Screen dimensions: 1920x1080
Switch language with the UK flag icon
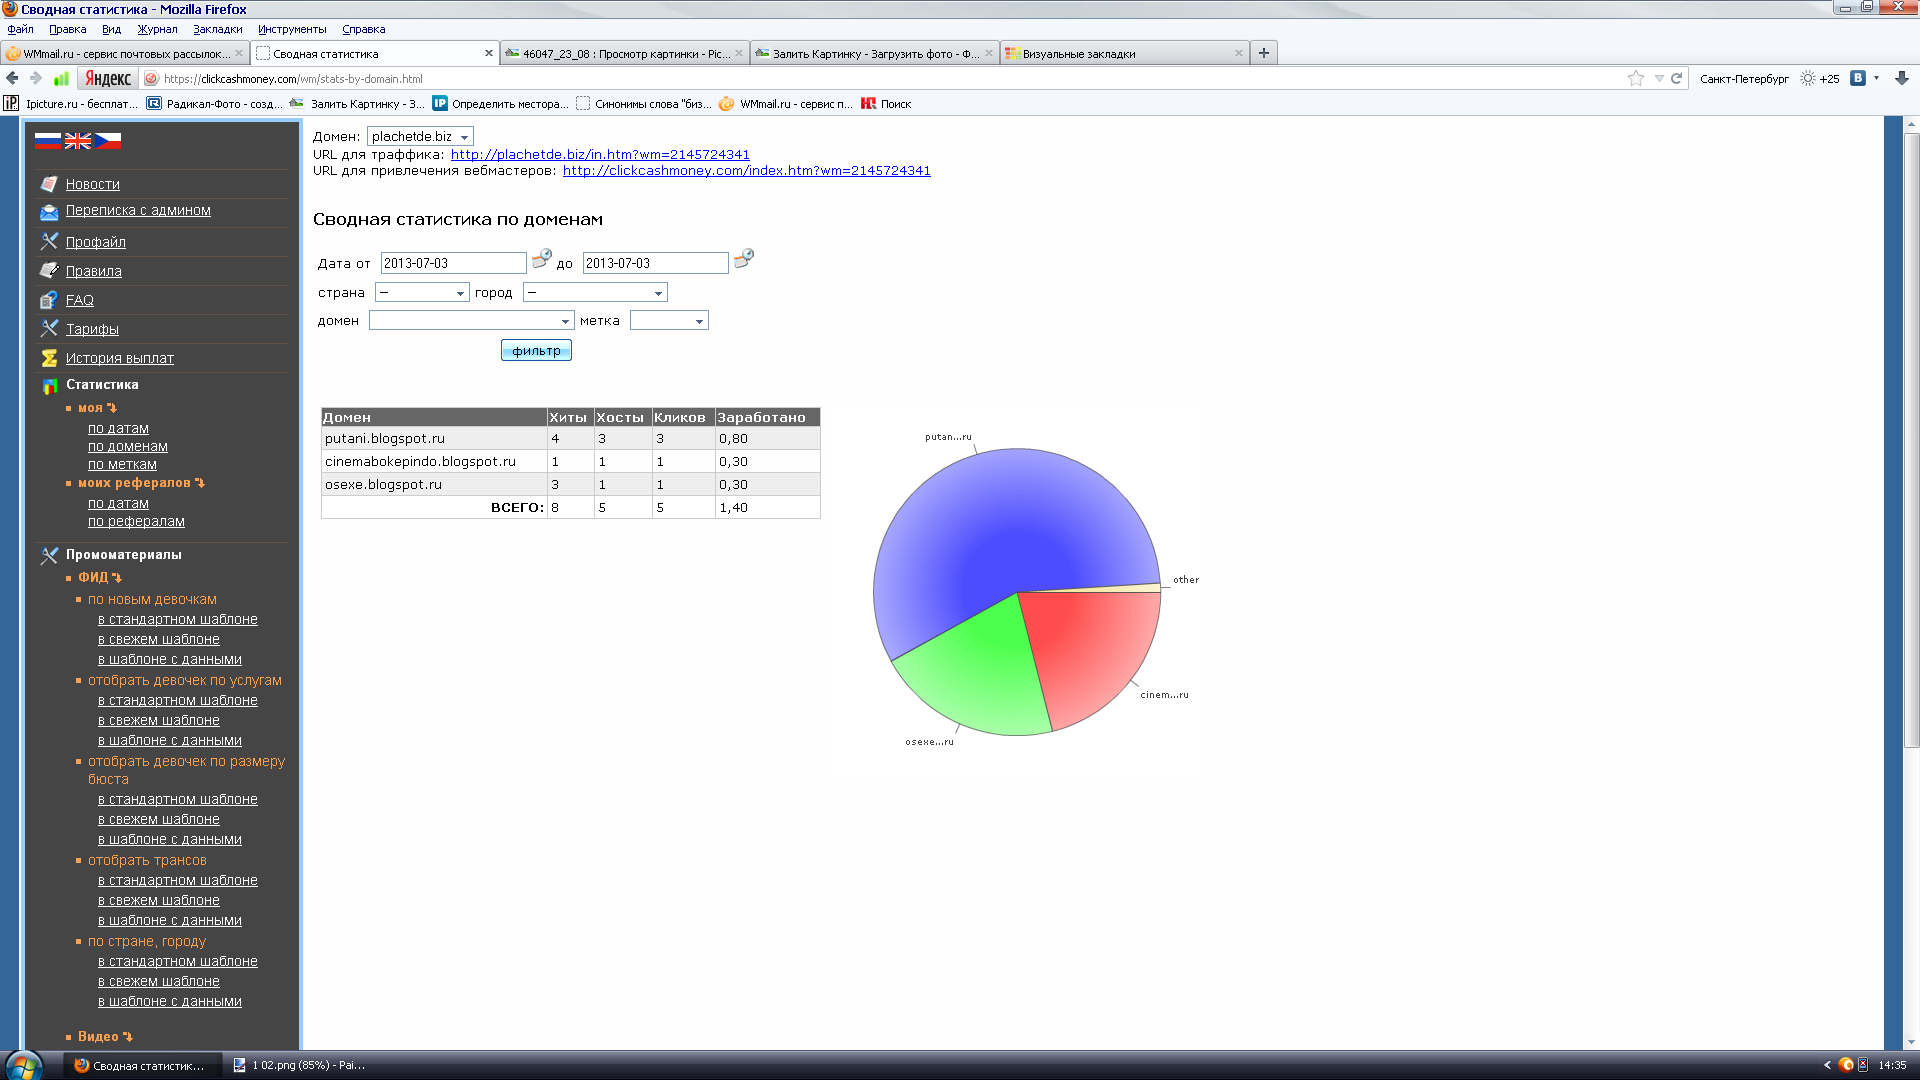[78, 141]
